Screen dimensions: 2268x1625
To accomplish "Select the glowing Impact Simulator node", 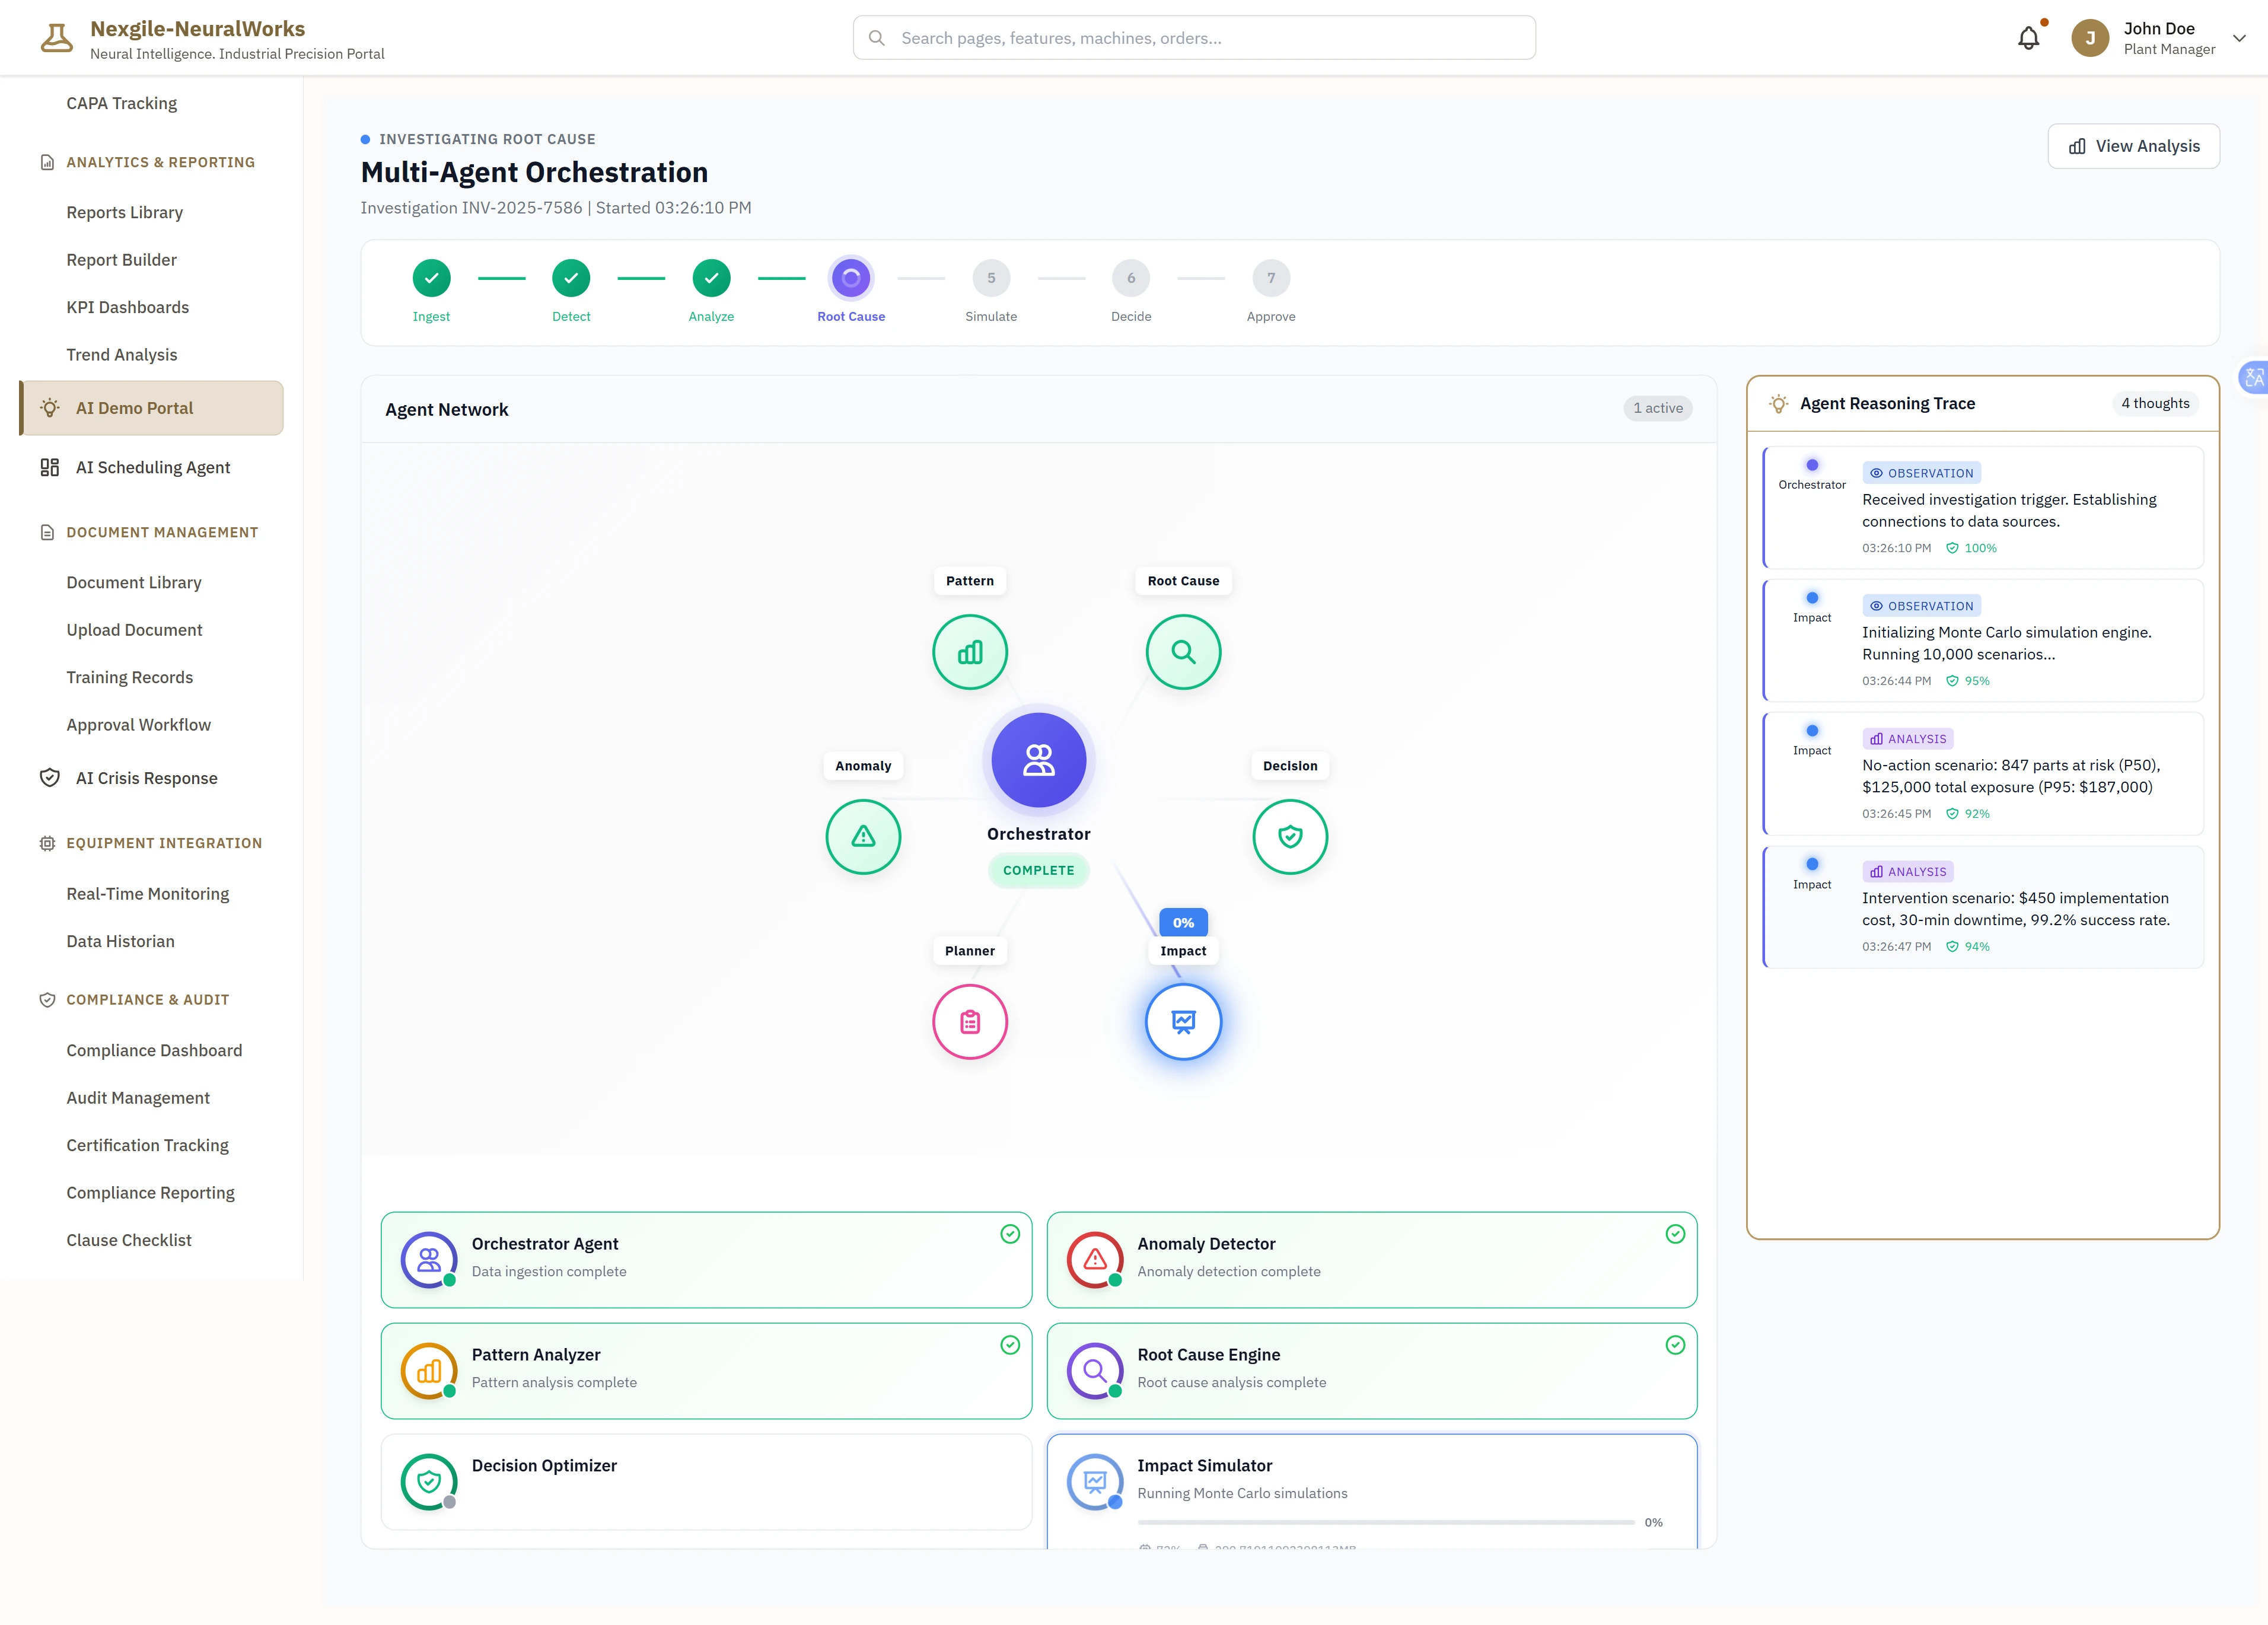I will [x=1183, y=1021].
